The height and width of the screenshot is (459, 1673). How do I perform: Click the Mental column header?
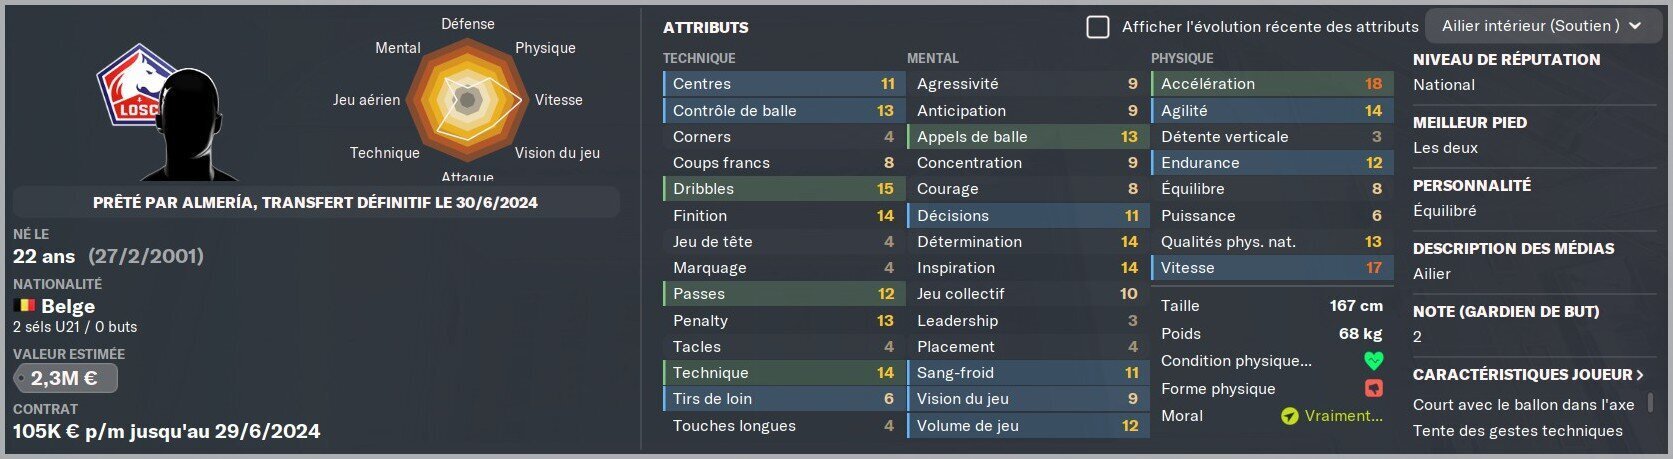click(x=933, y=59)
